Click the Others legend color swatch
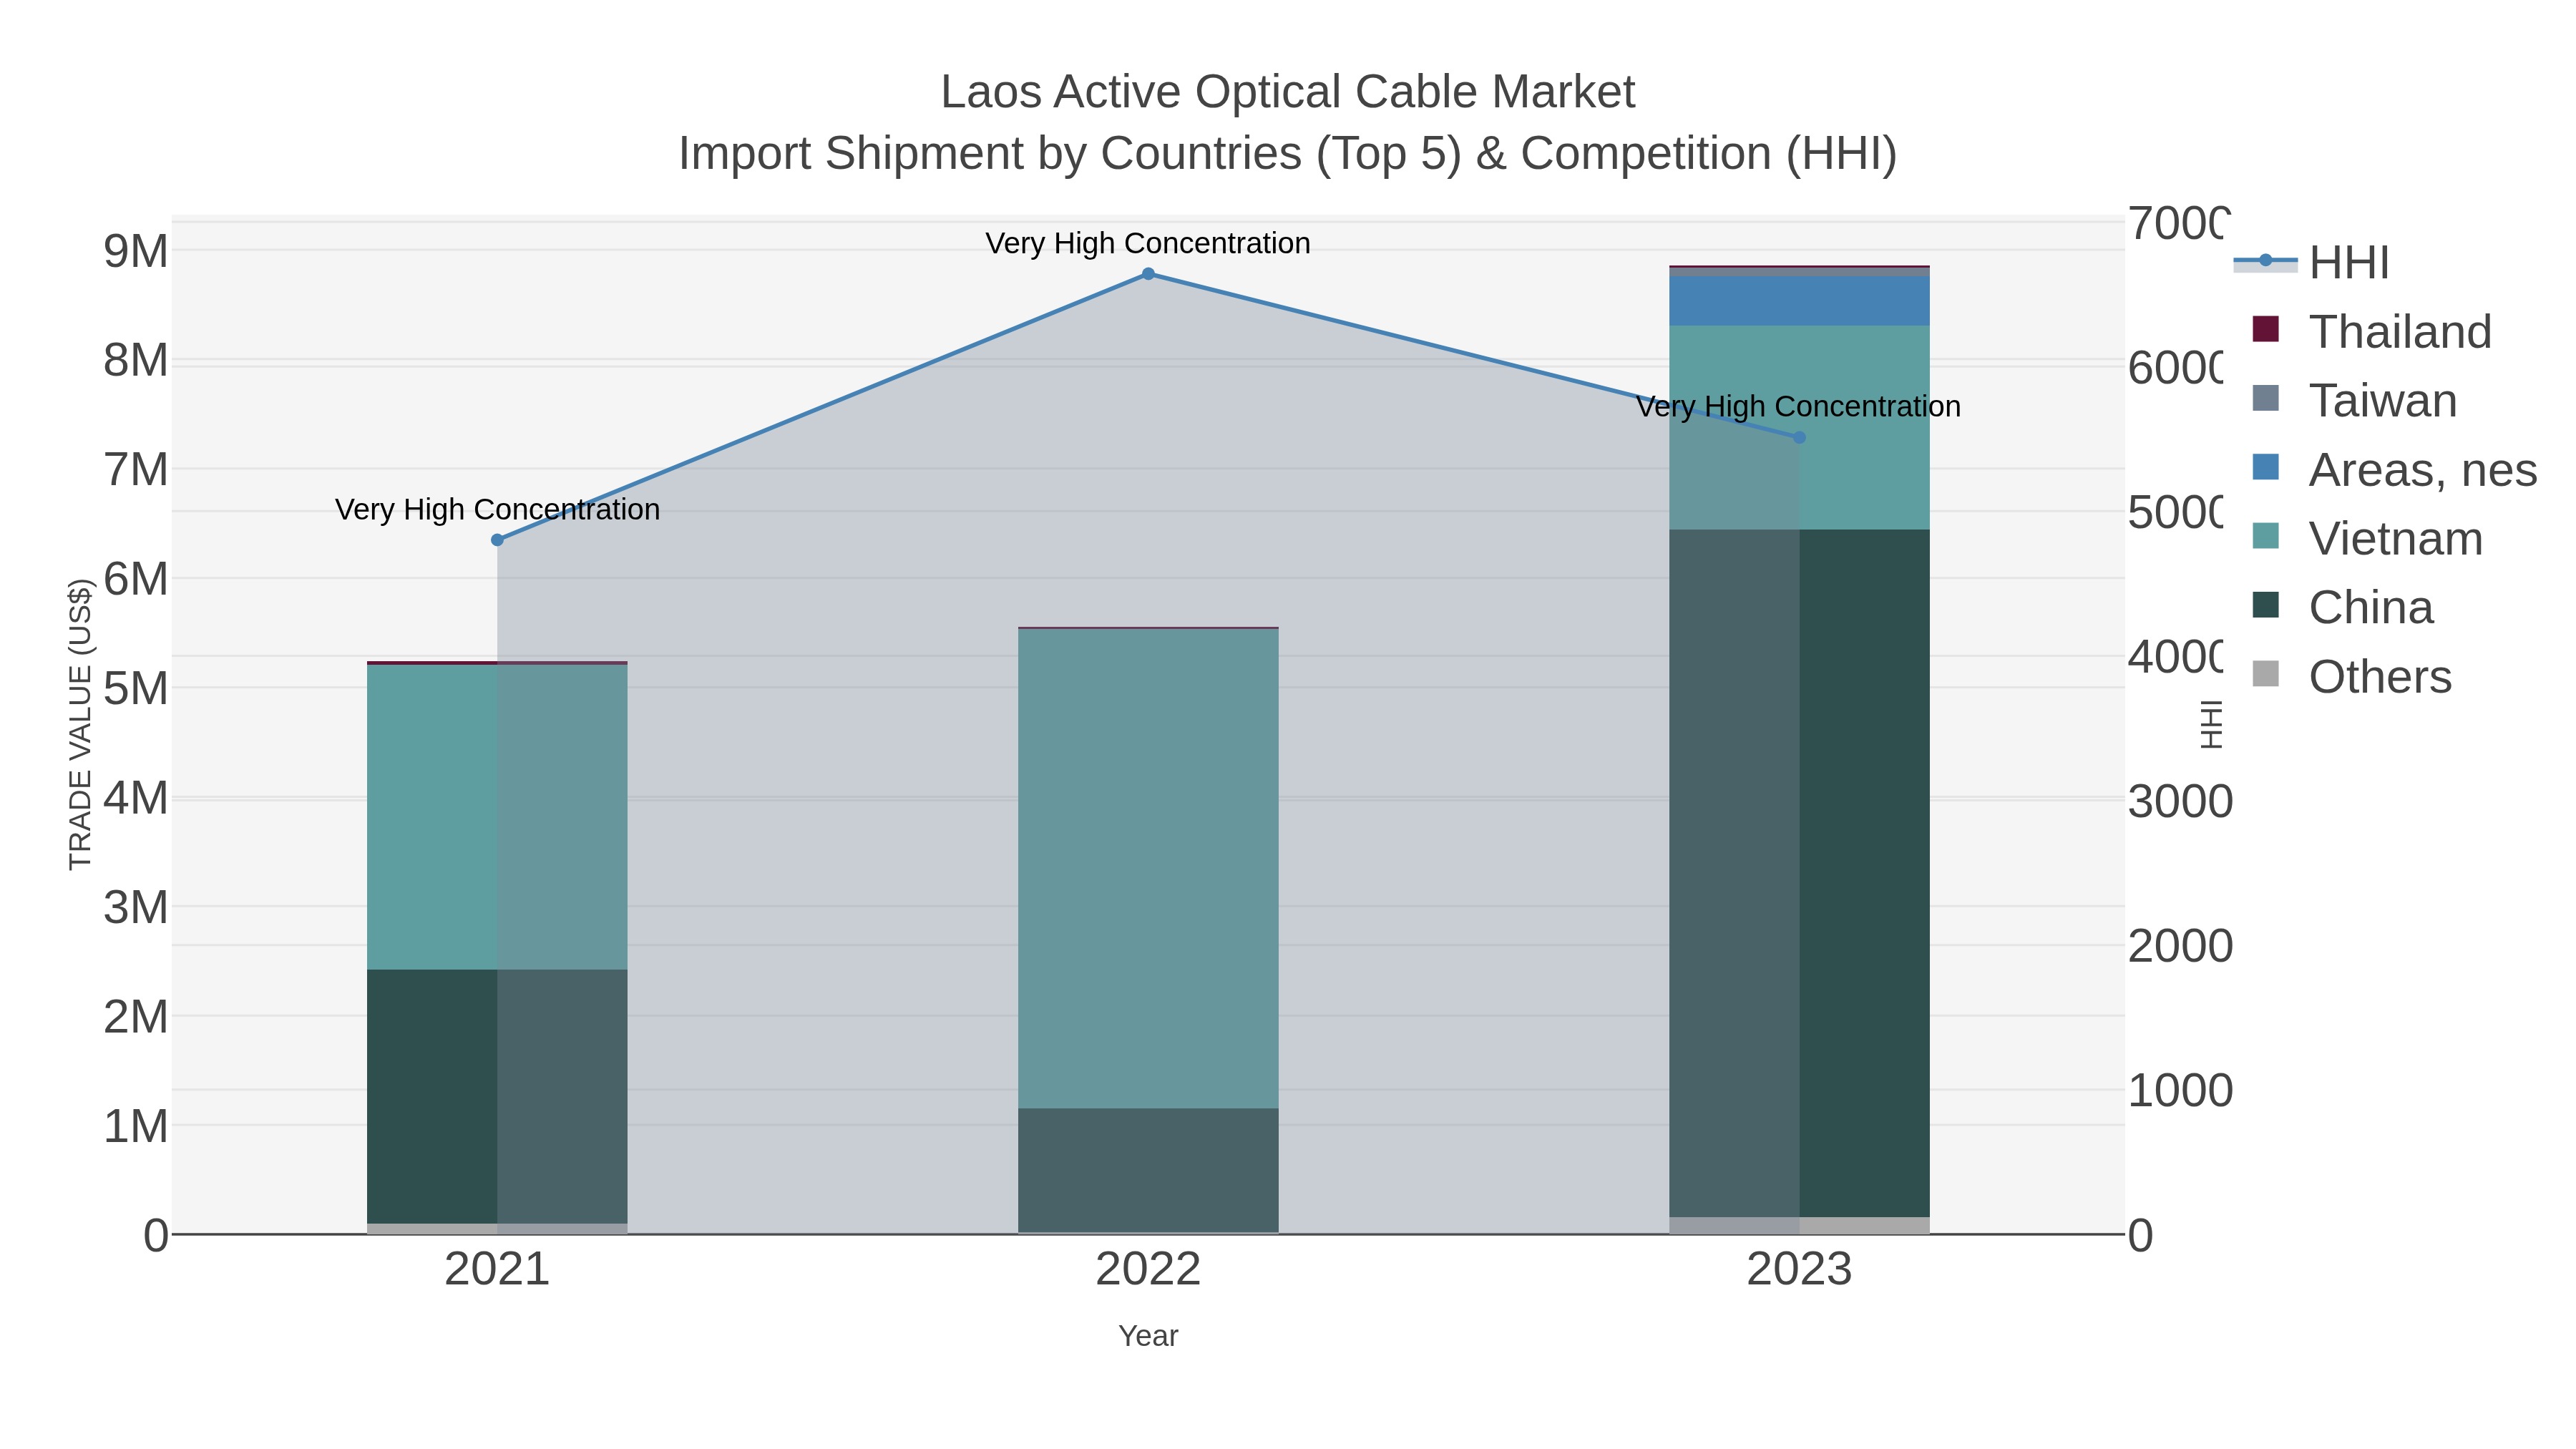This screenshot has width=2576, height=1449. (2265, 674)
